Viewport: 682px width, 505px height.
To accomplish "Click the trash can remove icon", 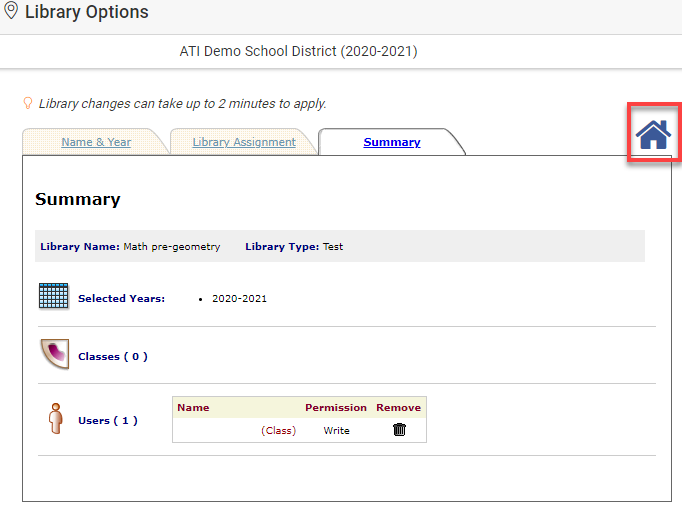I will coord(399,430).
